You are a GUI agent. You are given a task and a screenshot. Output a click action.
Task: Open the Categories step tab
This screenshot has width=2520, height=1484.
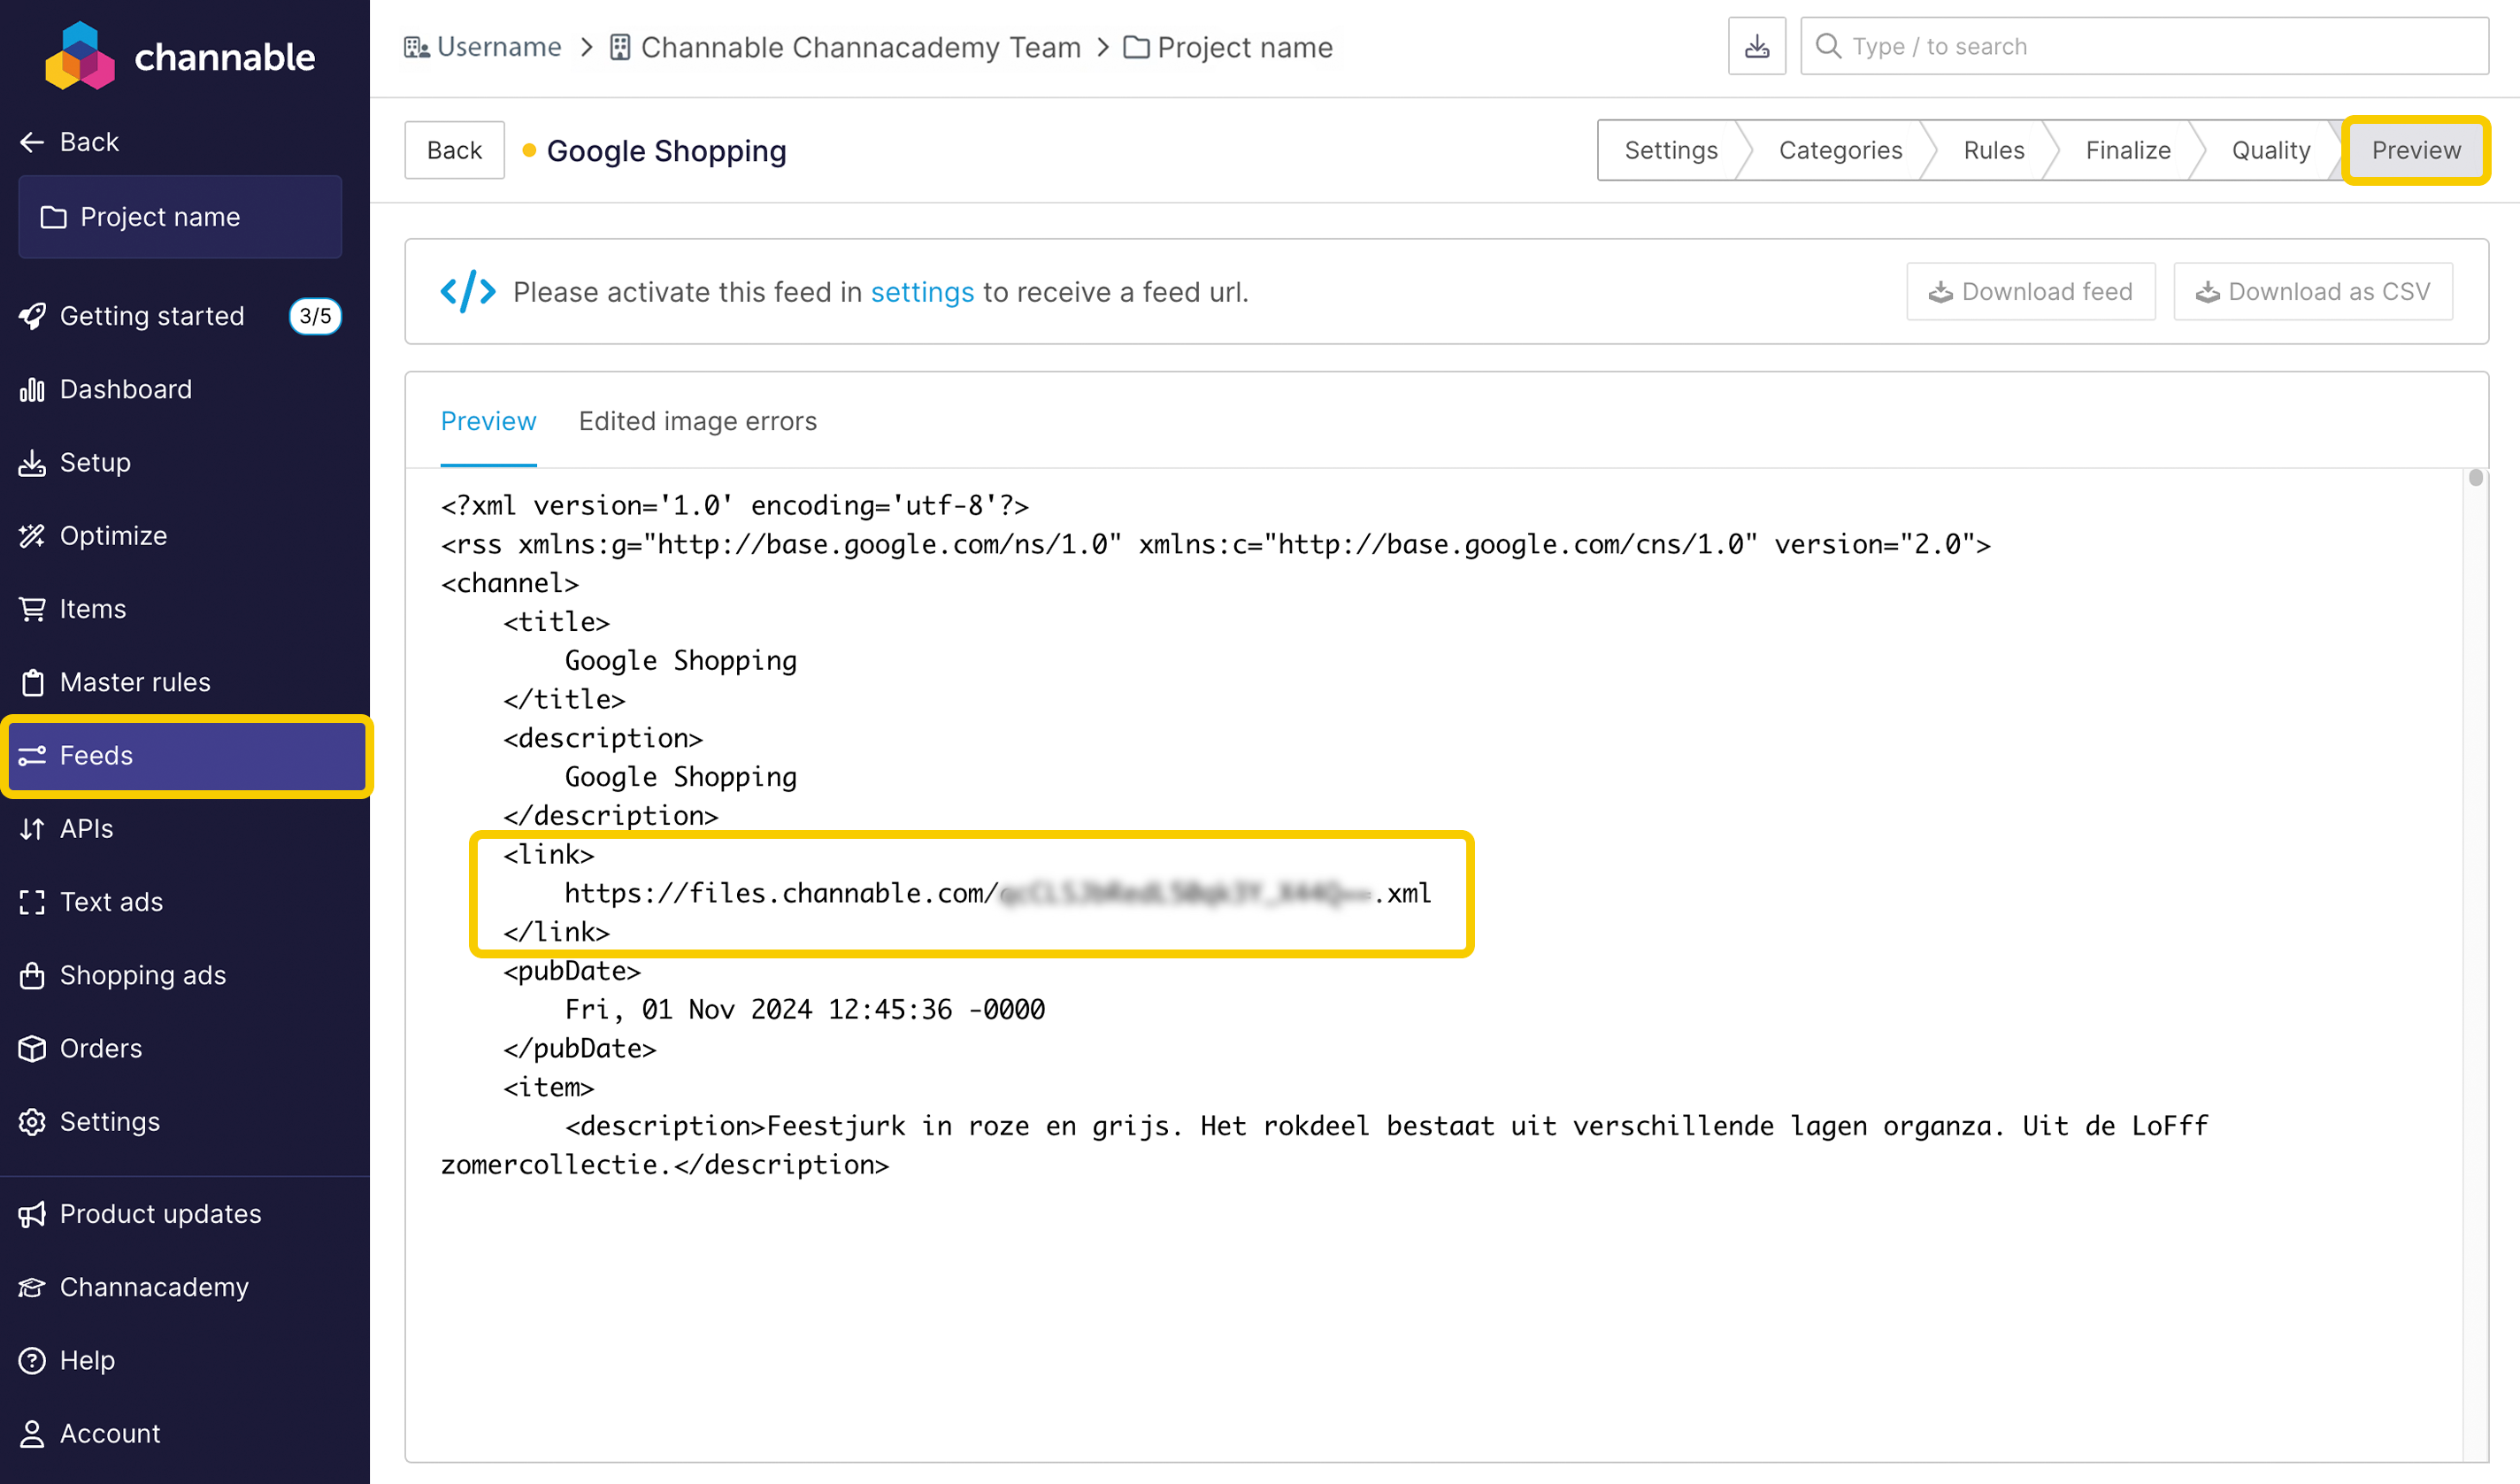click(x=1840, y=150)
